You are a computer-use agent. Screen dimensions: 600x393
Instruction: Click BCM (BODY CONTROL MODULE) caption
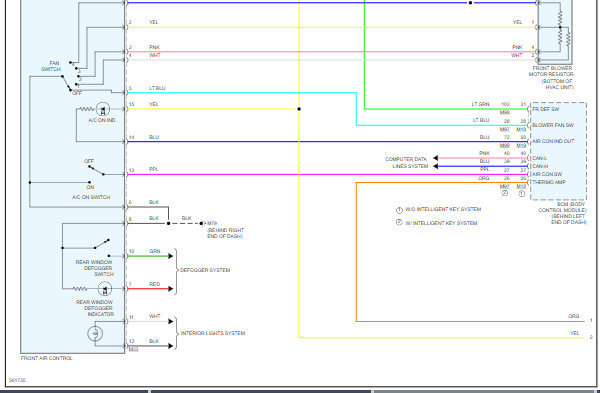coord(562,207)
